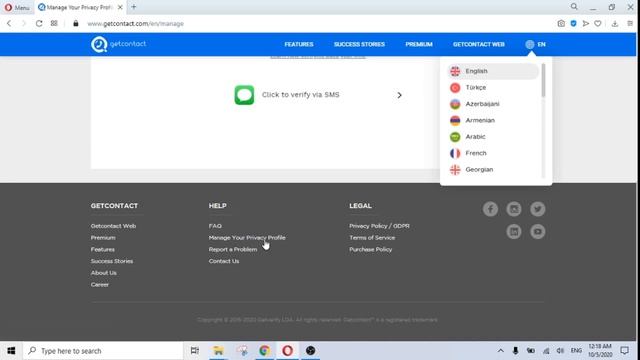Open Purchase Policy link
Image resolution: width=640 pixels, height=360 pixels.
[x=370, y=249]
